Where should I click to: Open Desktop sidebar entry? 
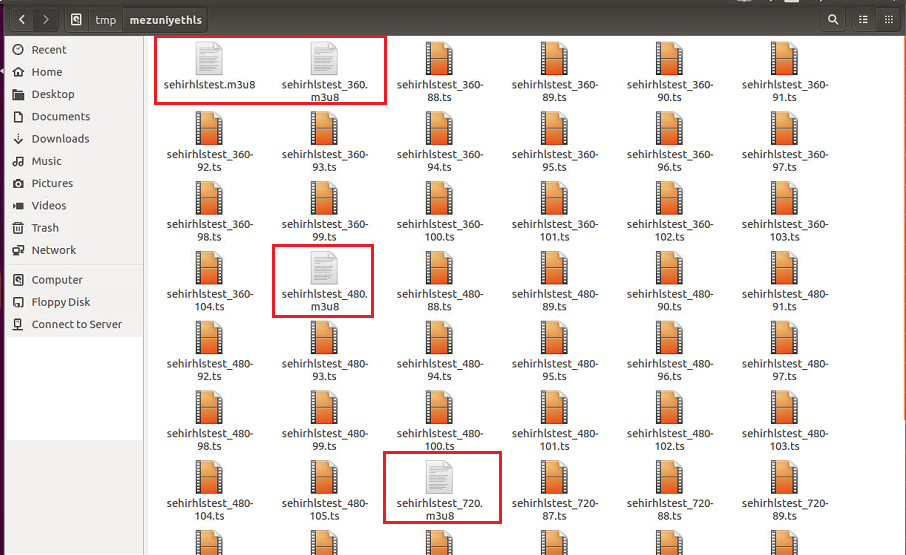pos(74,94)
